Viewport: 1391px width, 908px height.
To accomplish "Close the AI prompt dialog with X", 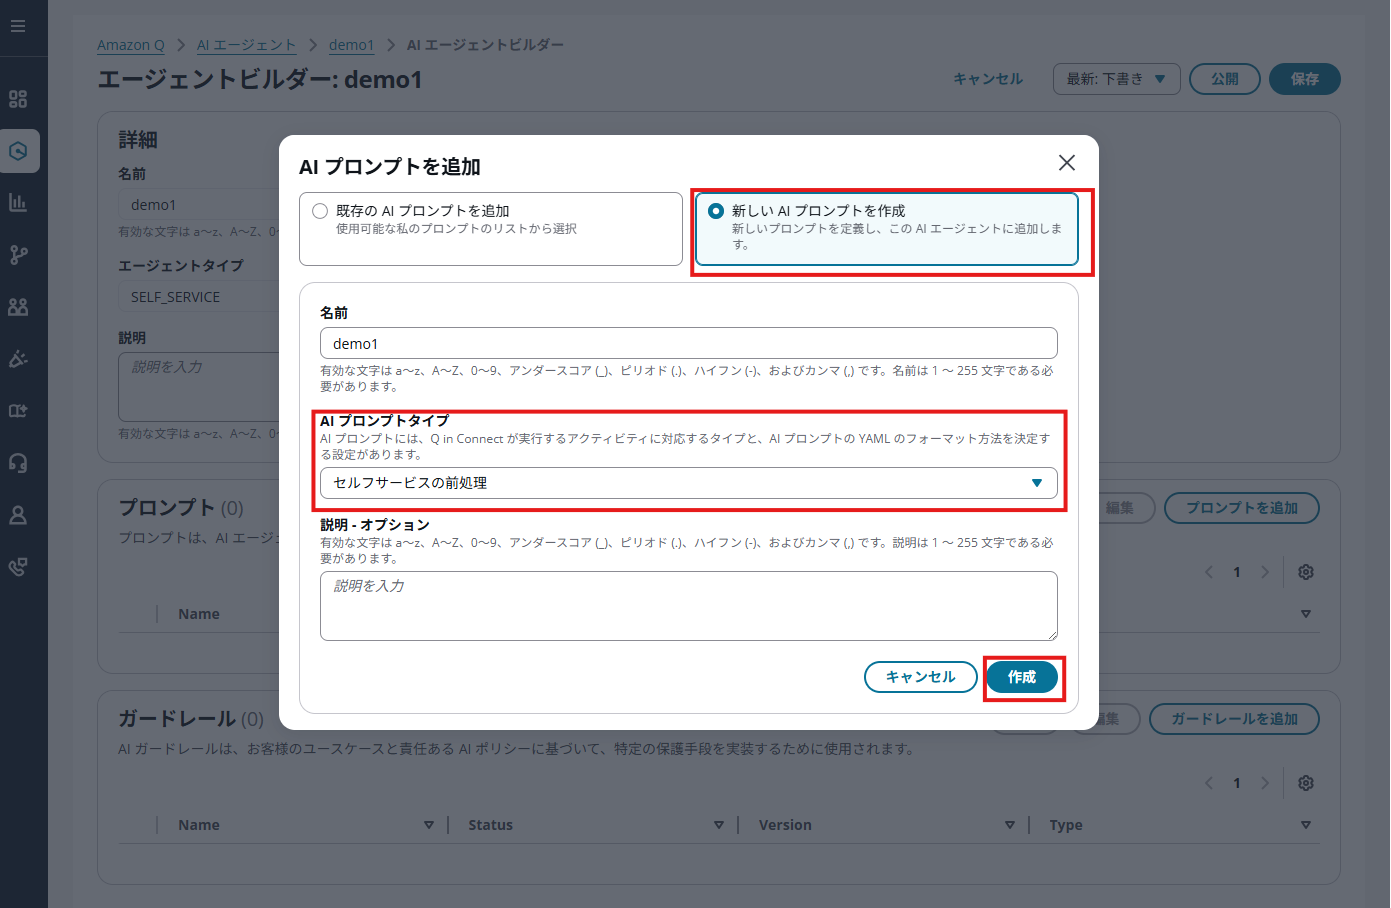I will pyautogui.click(x=1067, y=163).
